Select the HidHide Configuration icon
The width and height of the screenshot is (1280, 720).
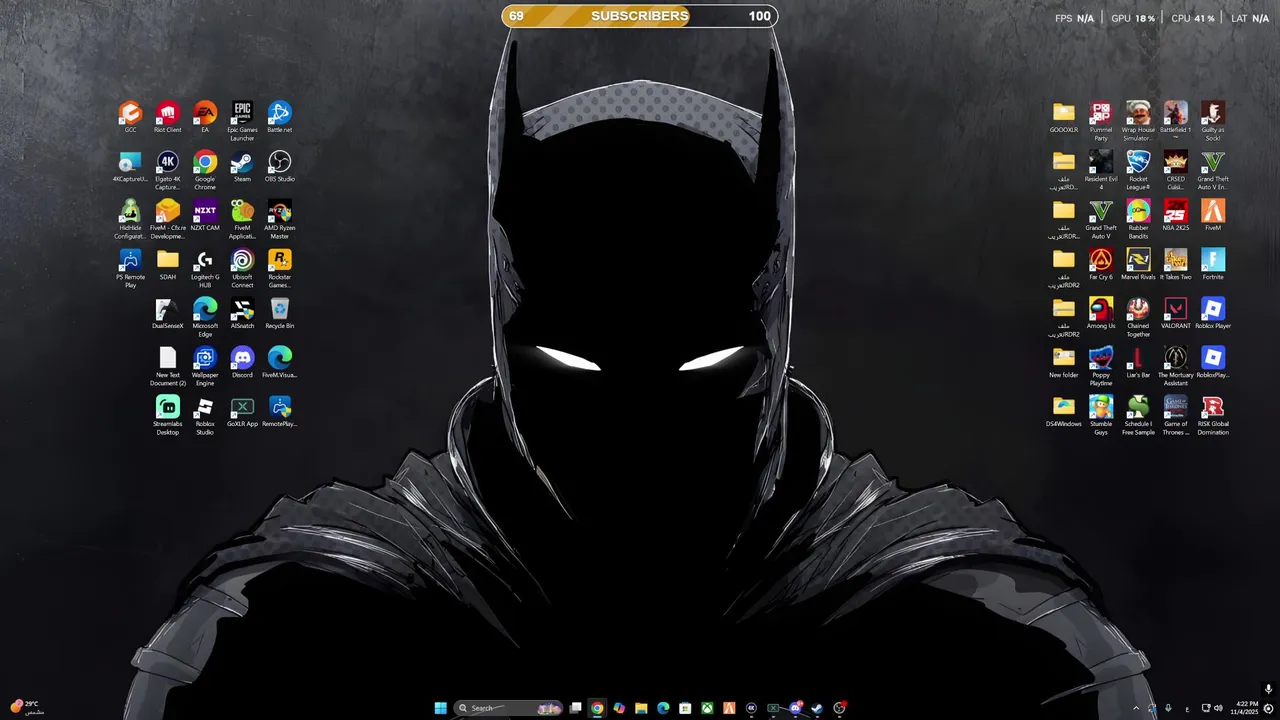(x=130, y=220)
